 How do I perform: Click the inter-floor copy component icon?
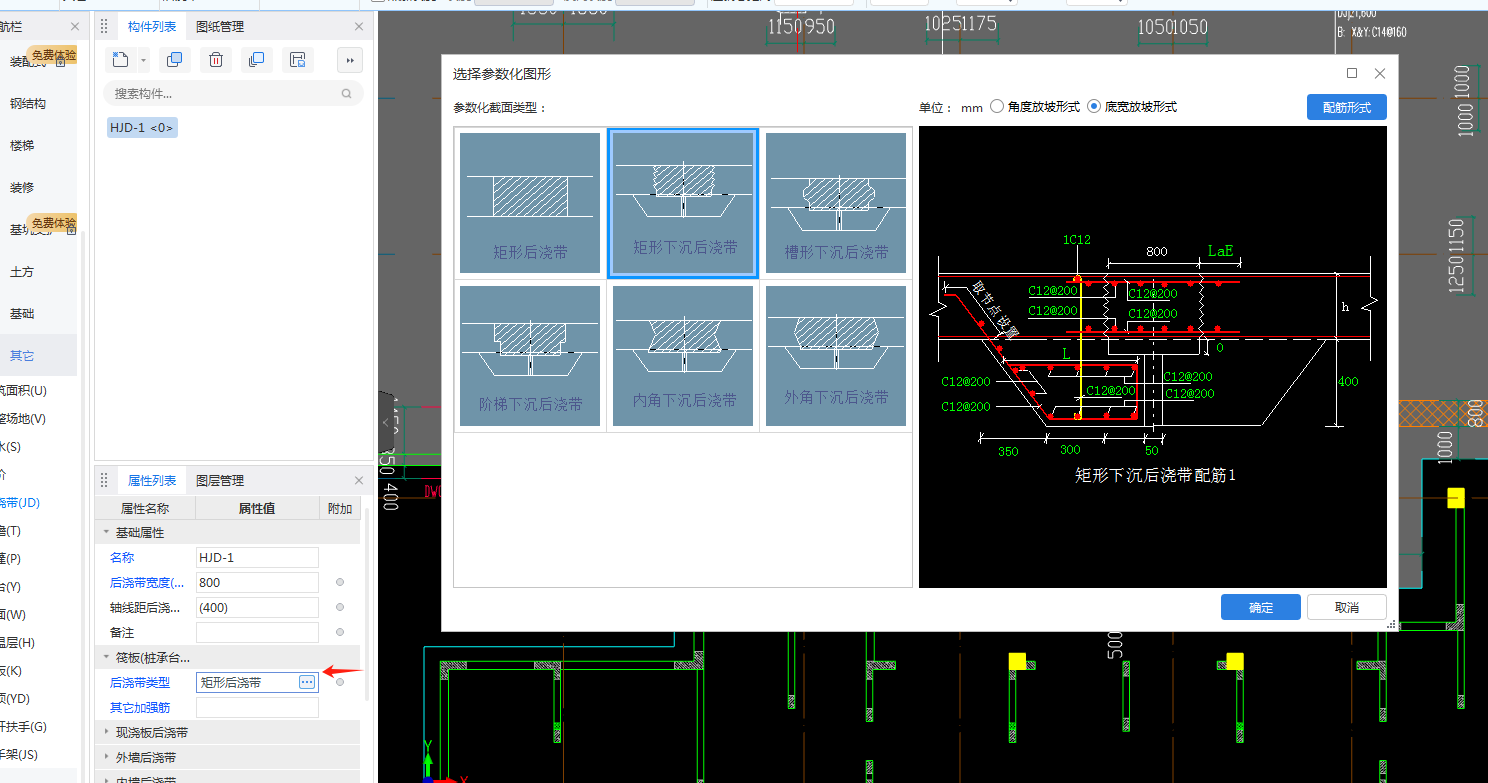pyautogui.click(x=256, y=60)
